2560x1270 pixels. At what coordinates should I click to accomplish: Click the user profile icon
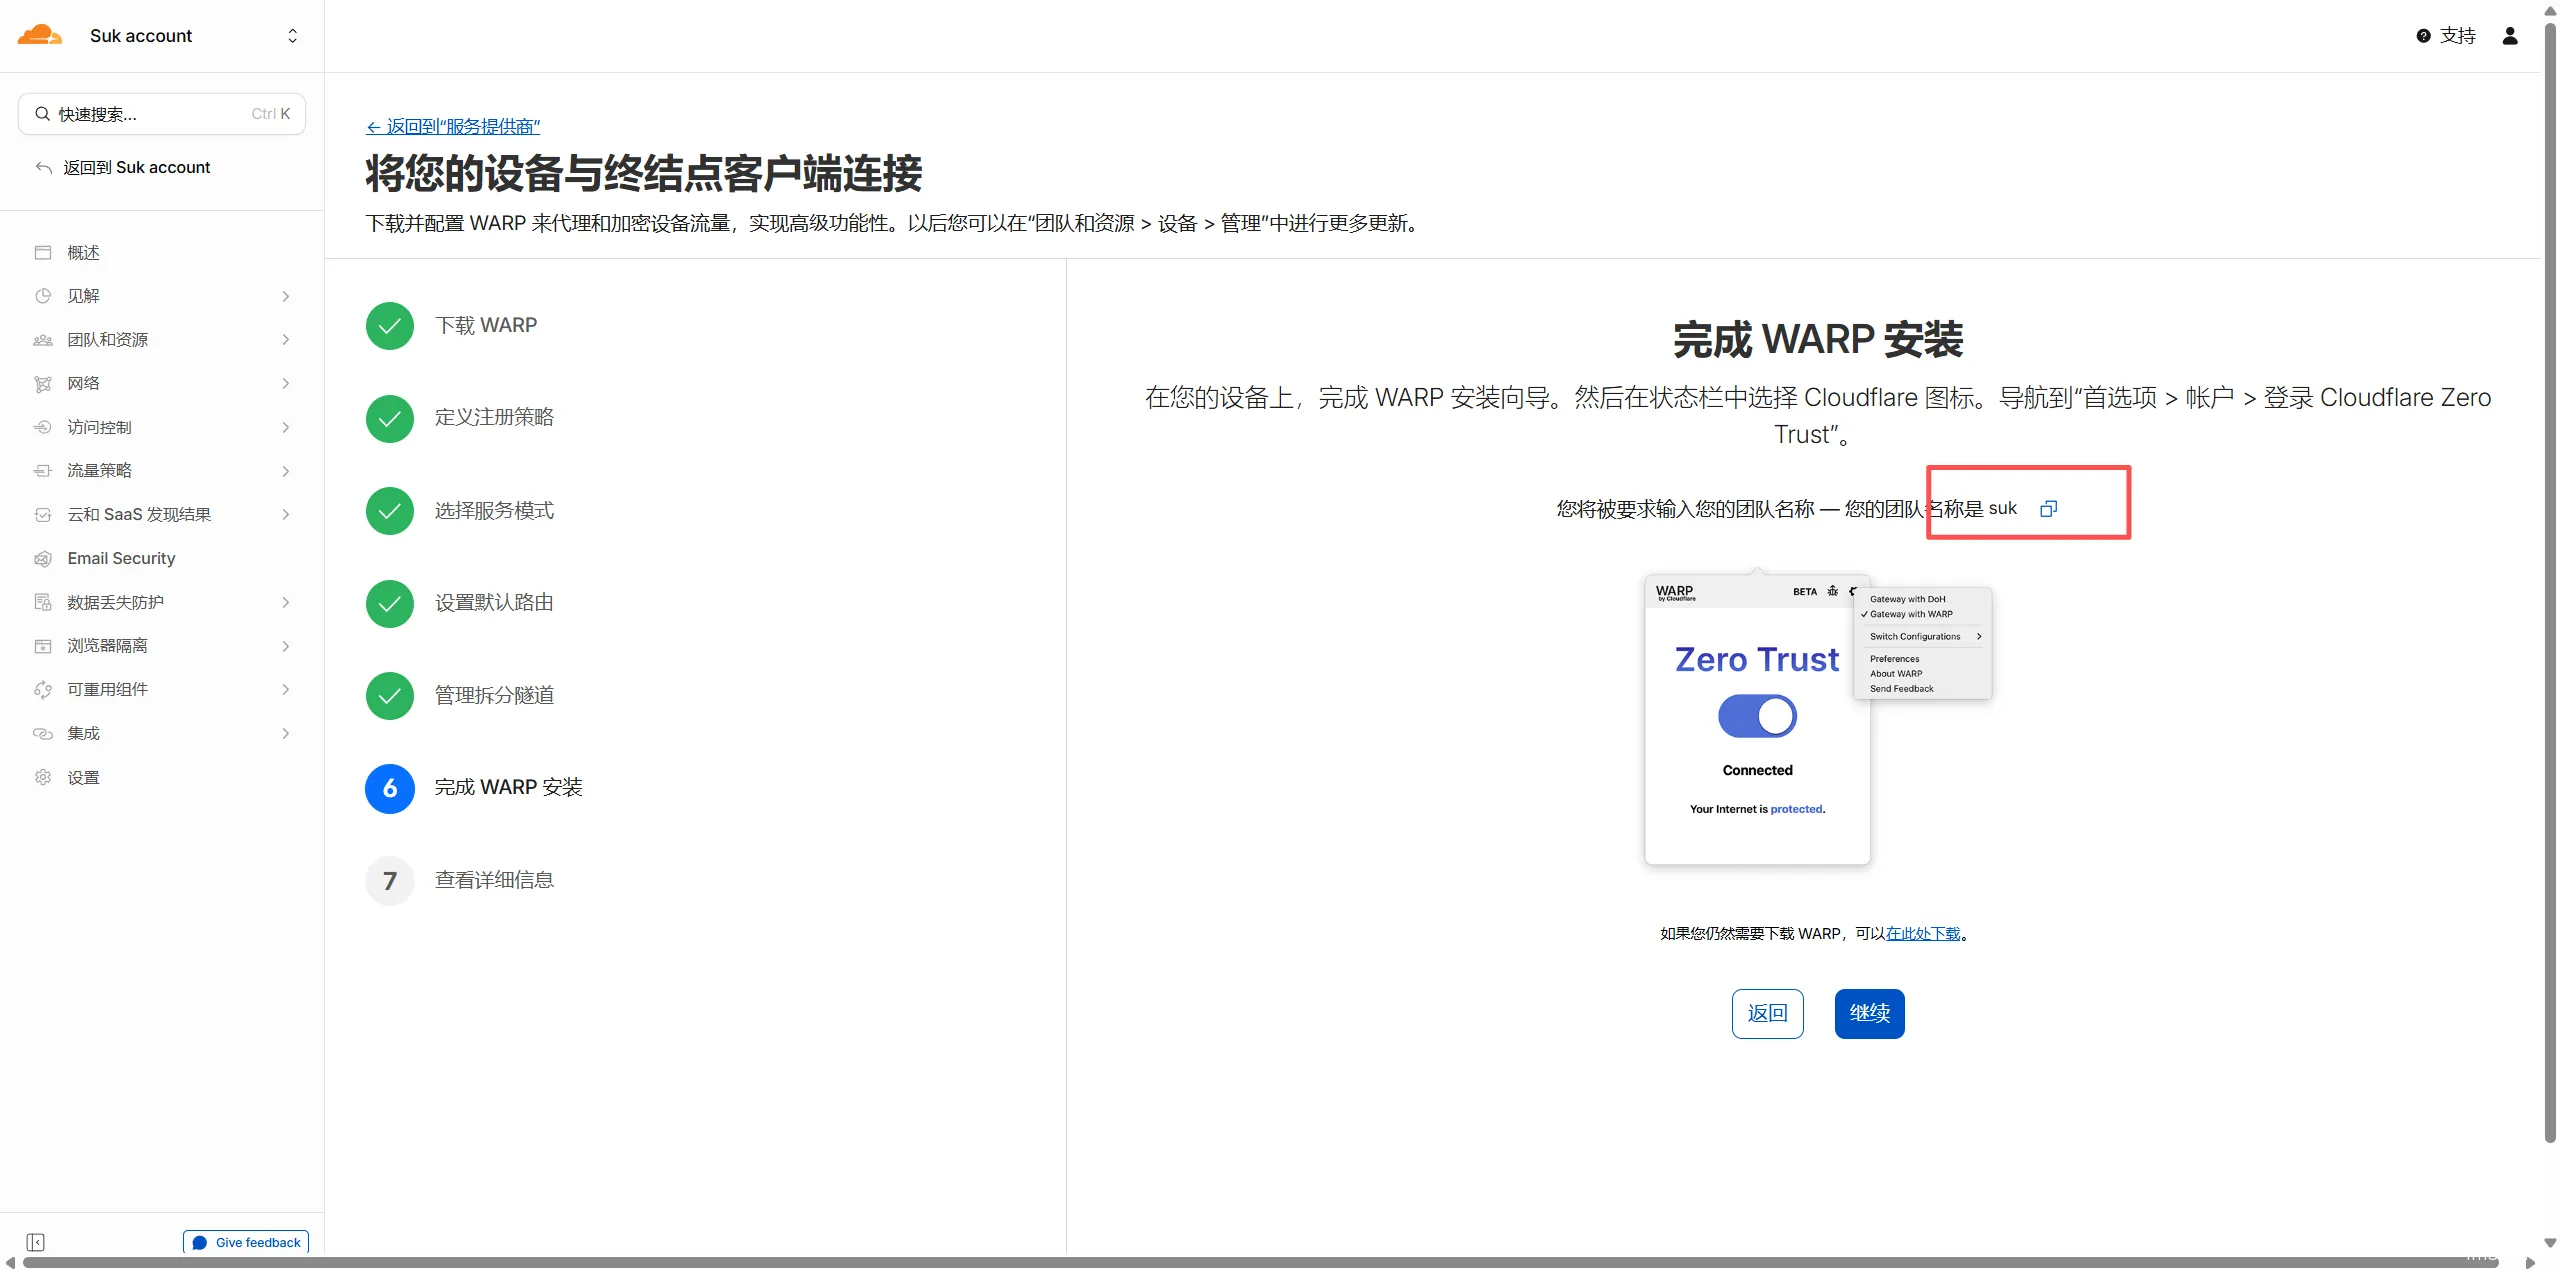[2510, 36]
